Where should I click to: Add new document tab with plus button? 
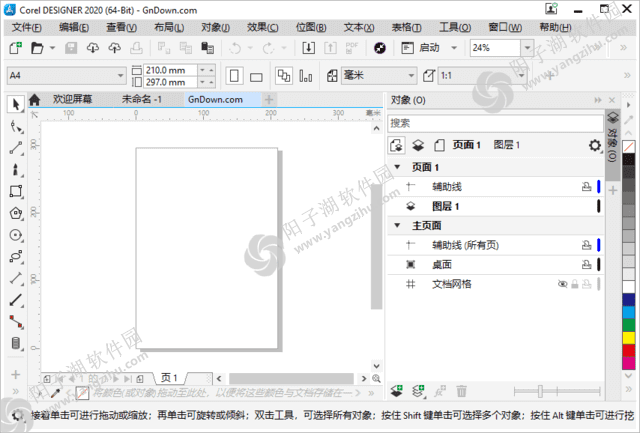[269, 99]
